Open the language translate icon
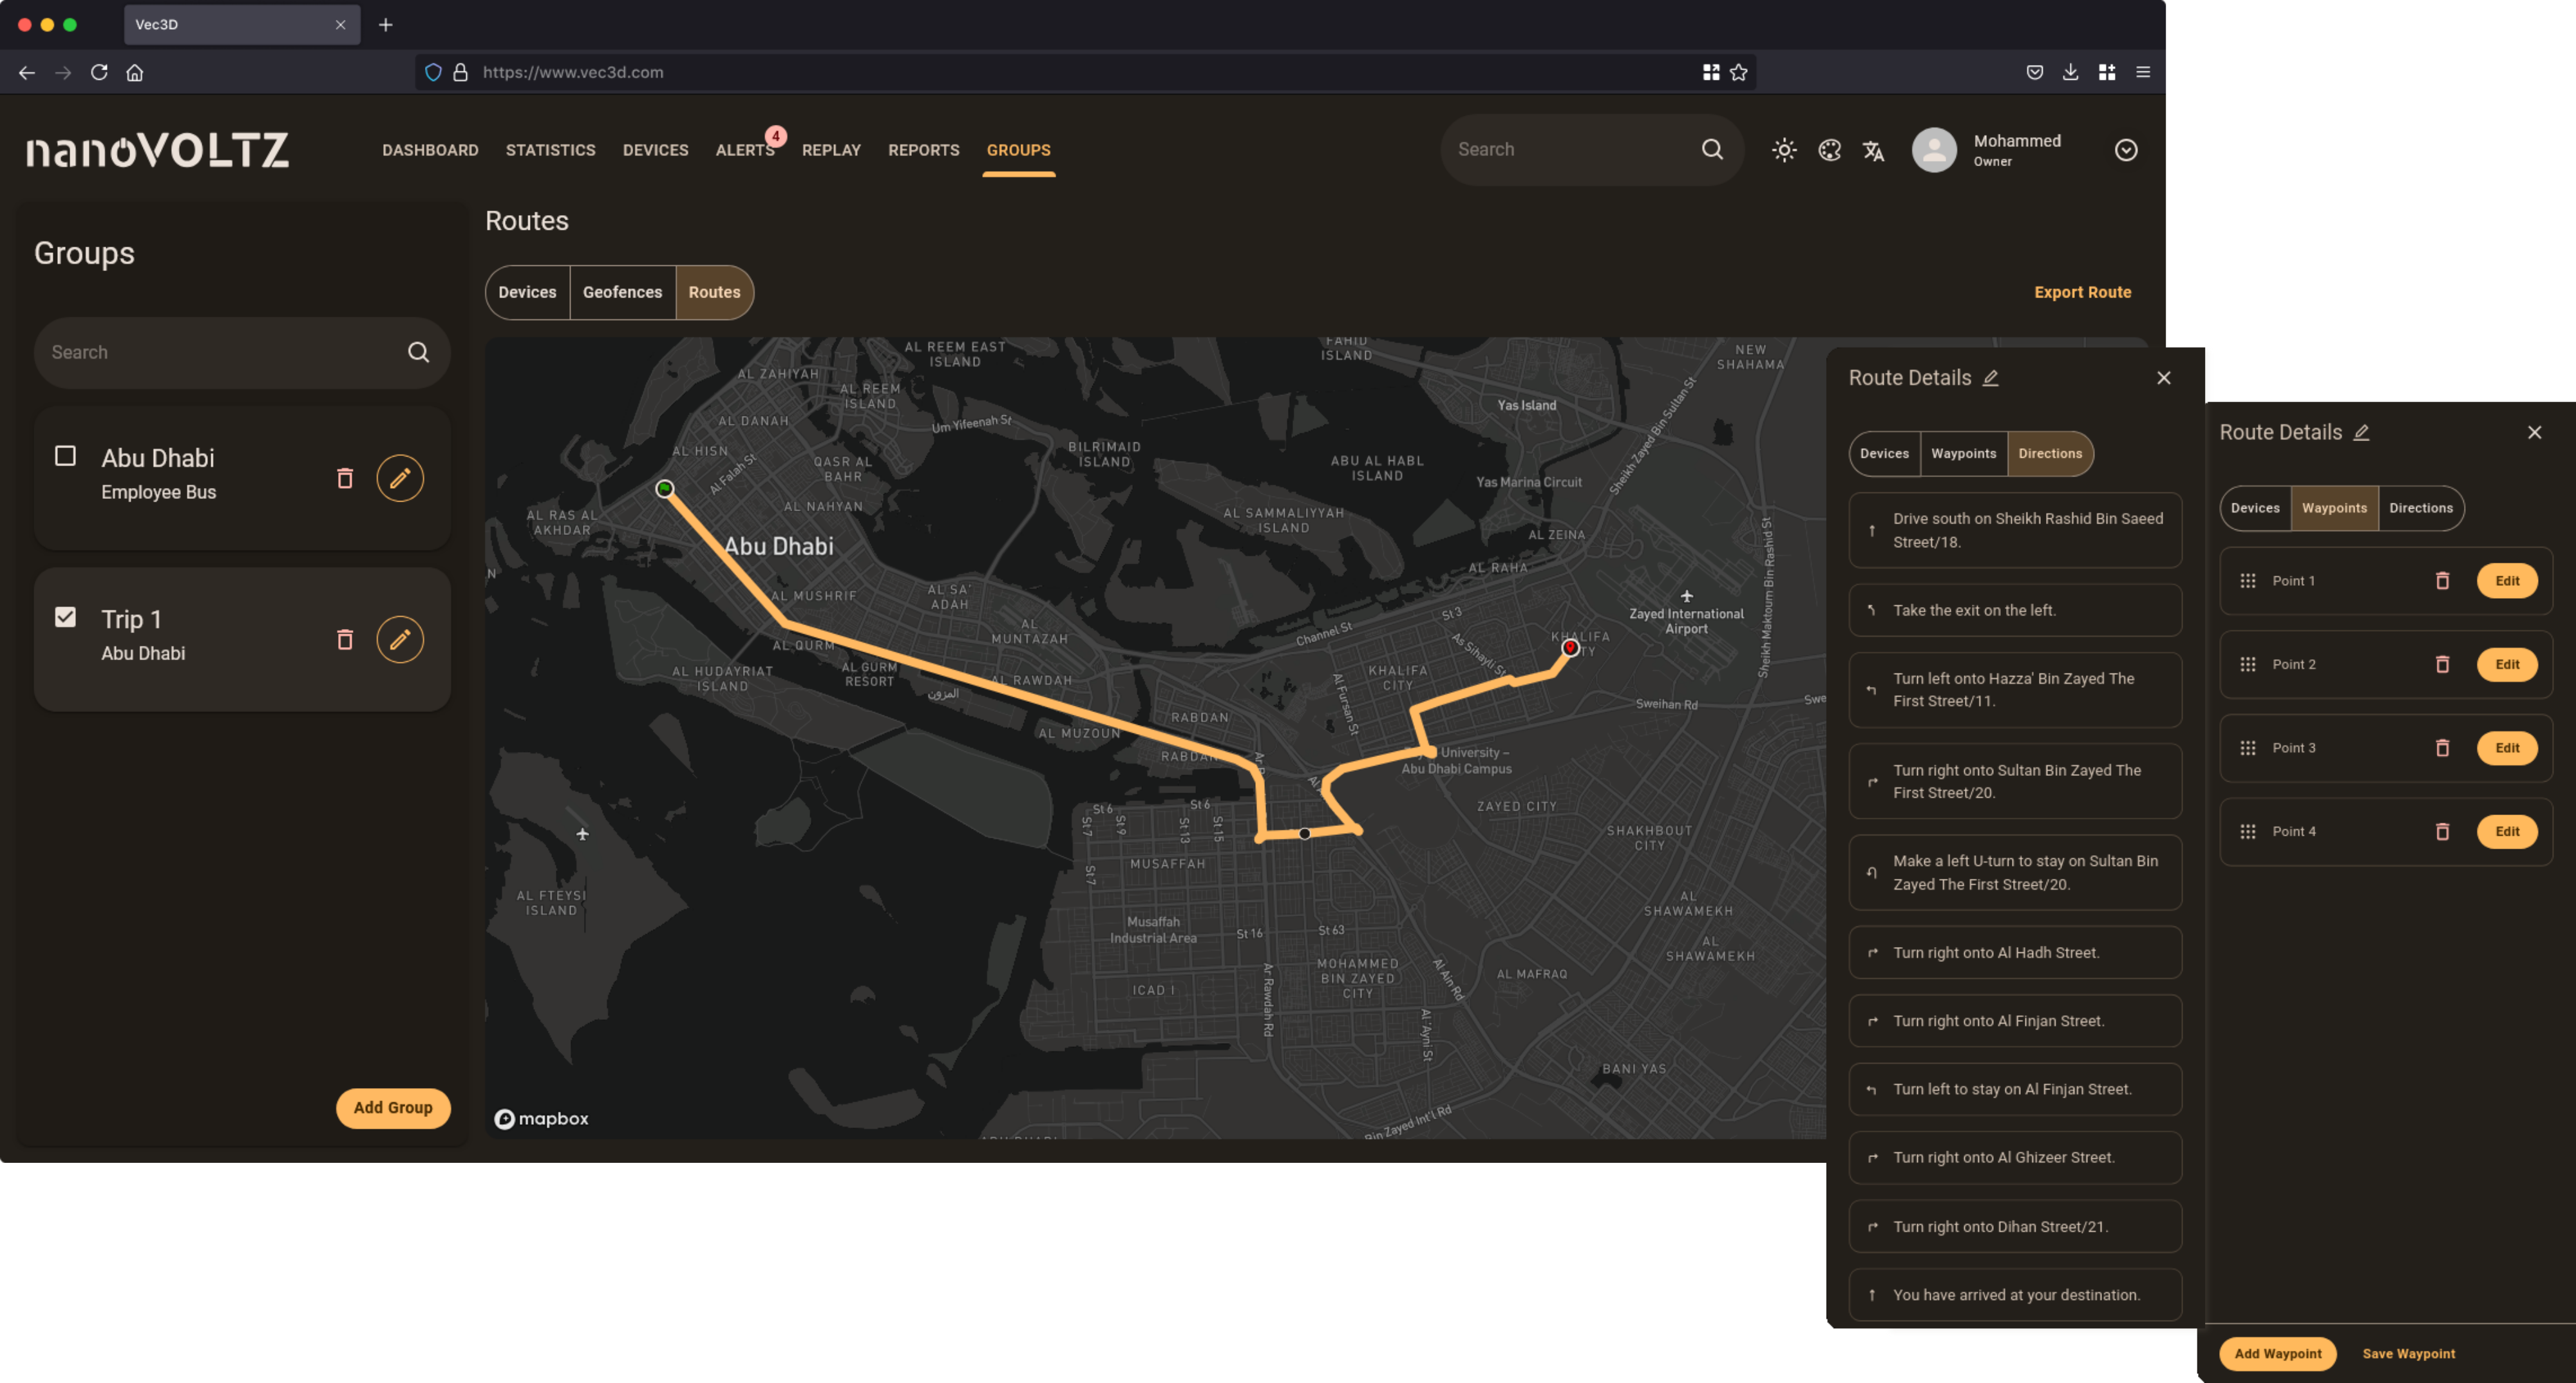 (1874, 150)
